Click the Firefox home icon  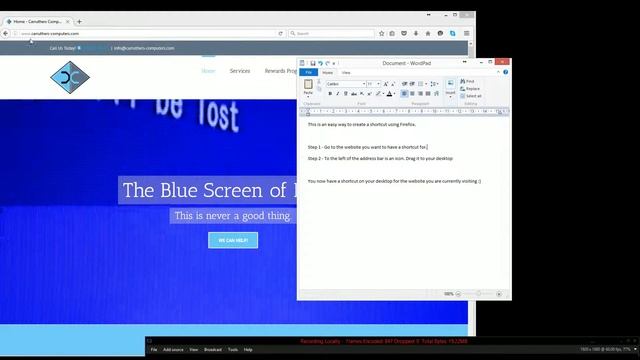pos(428,33)
